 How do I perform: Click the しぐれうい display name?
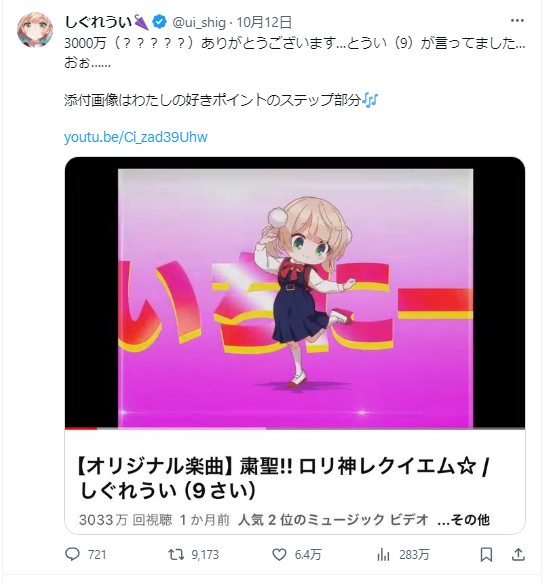98,22
